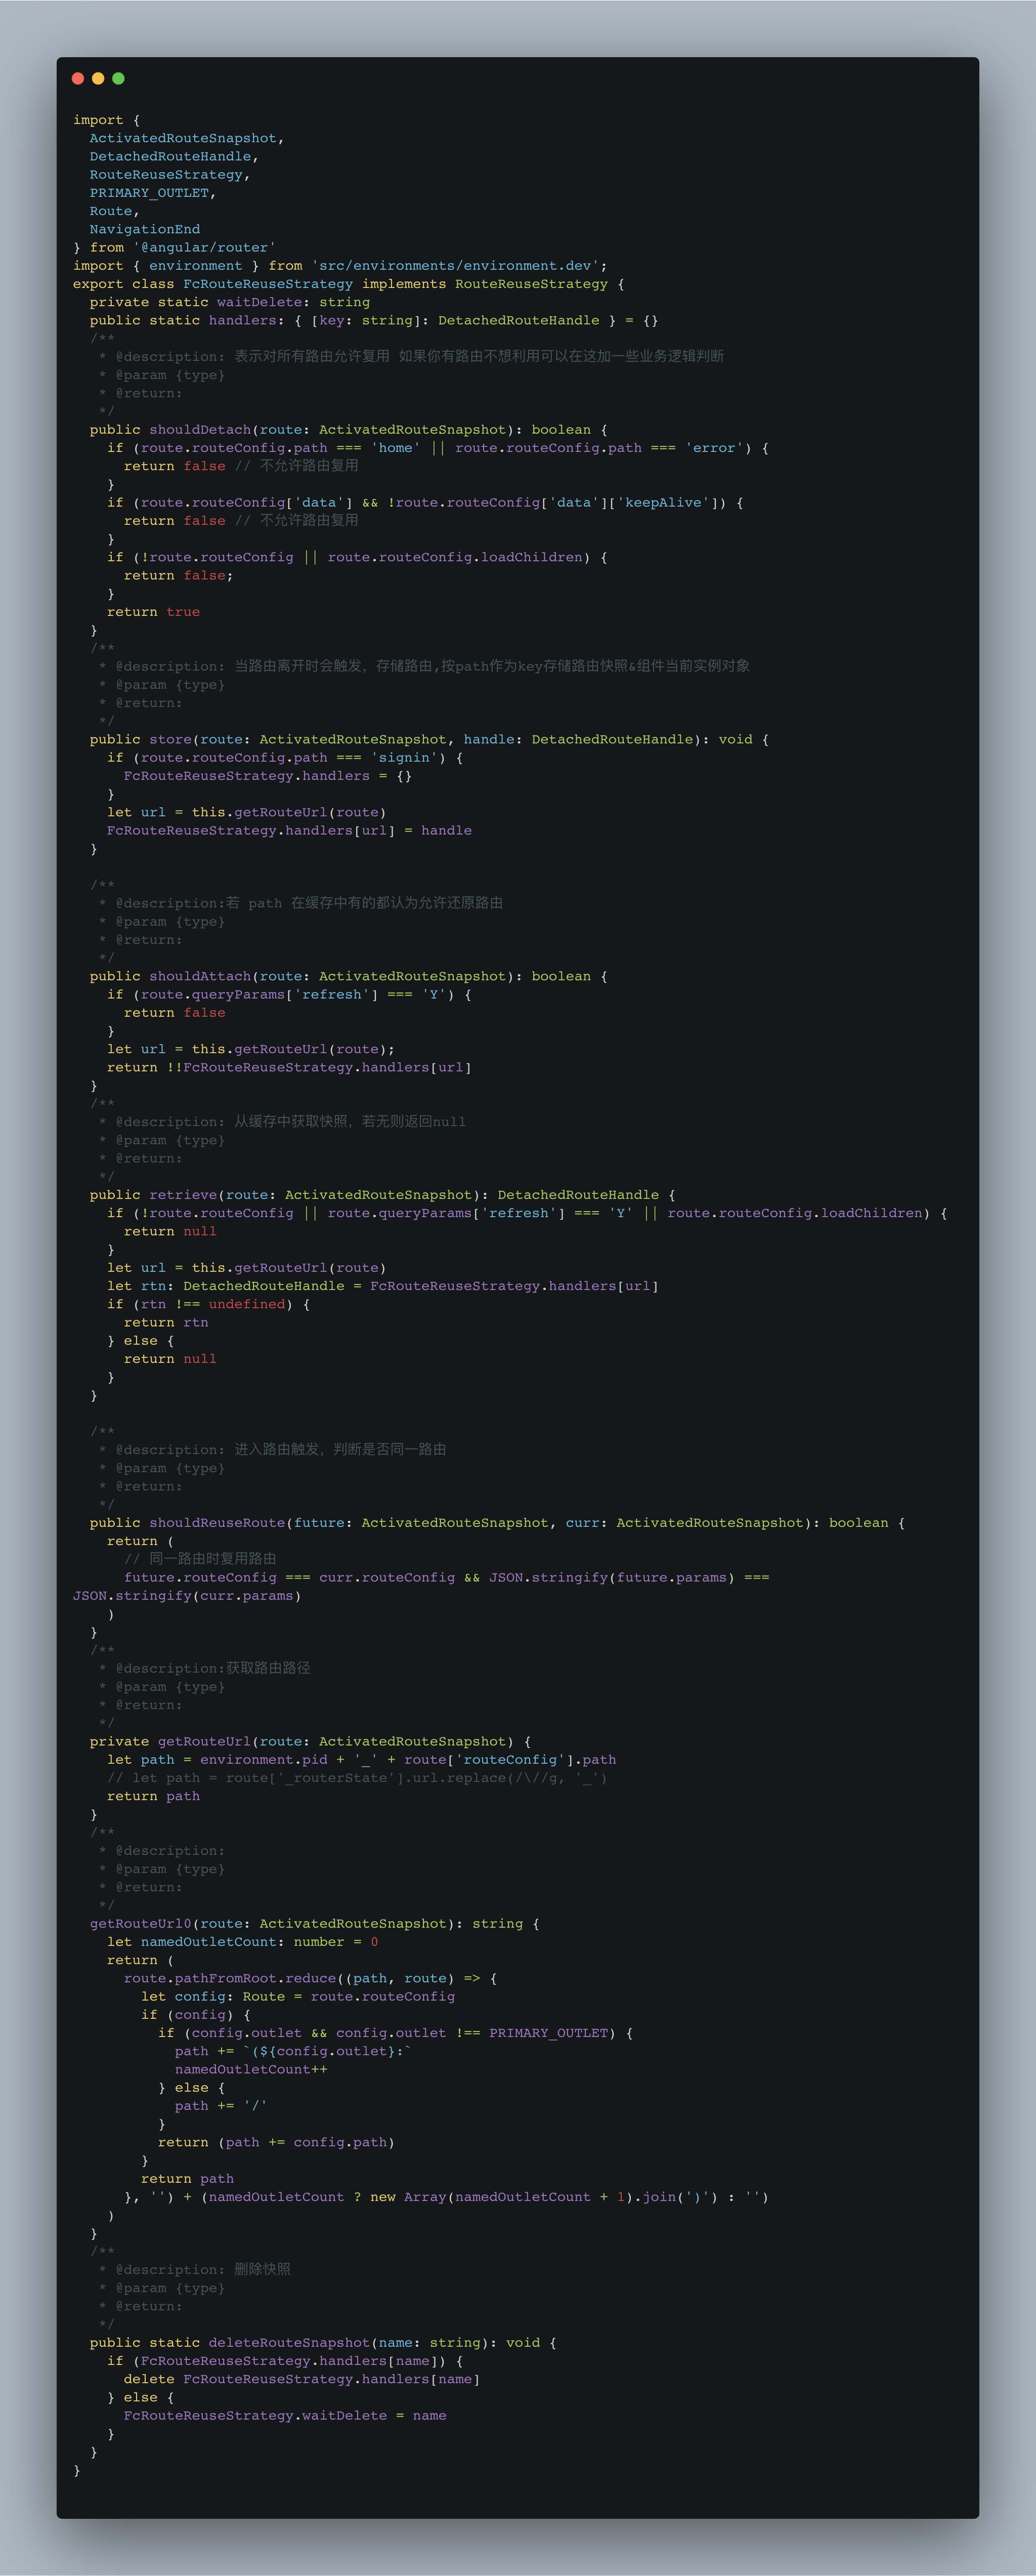Select the RouteReuseStrategy, import line

(170, 174)
